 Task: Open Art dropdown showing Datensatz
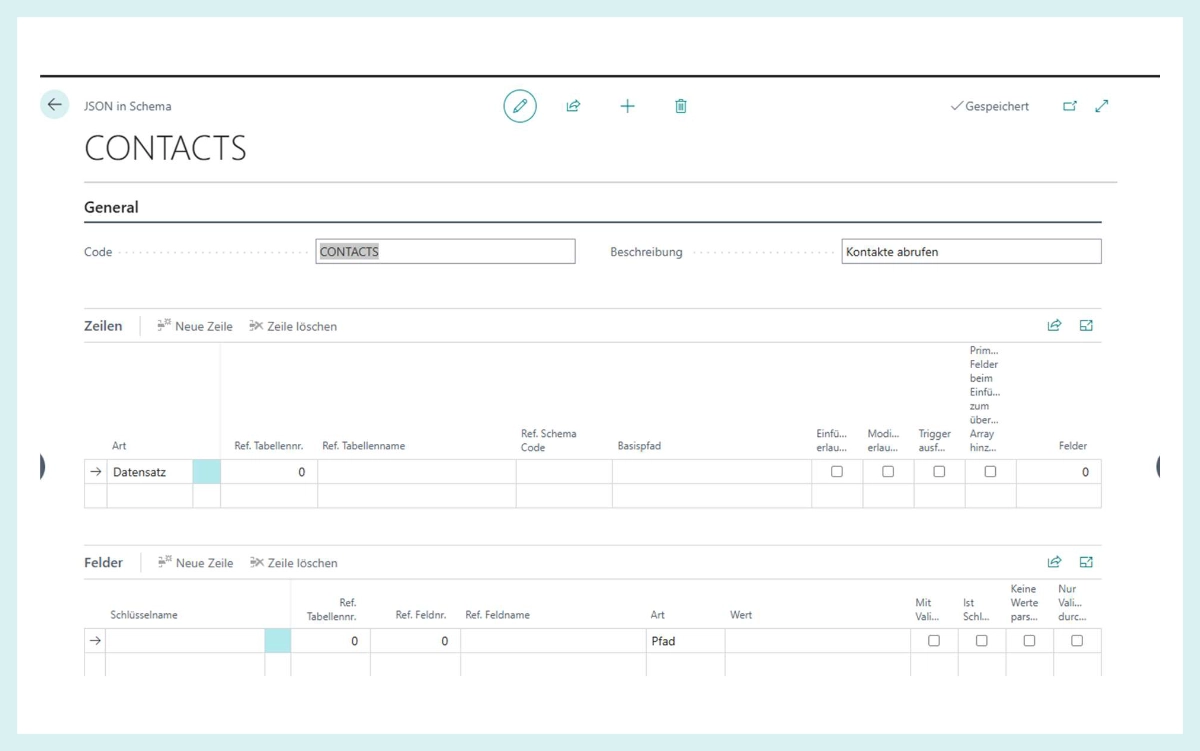point(149,472)
